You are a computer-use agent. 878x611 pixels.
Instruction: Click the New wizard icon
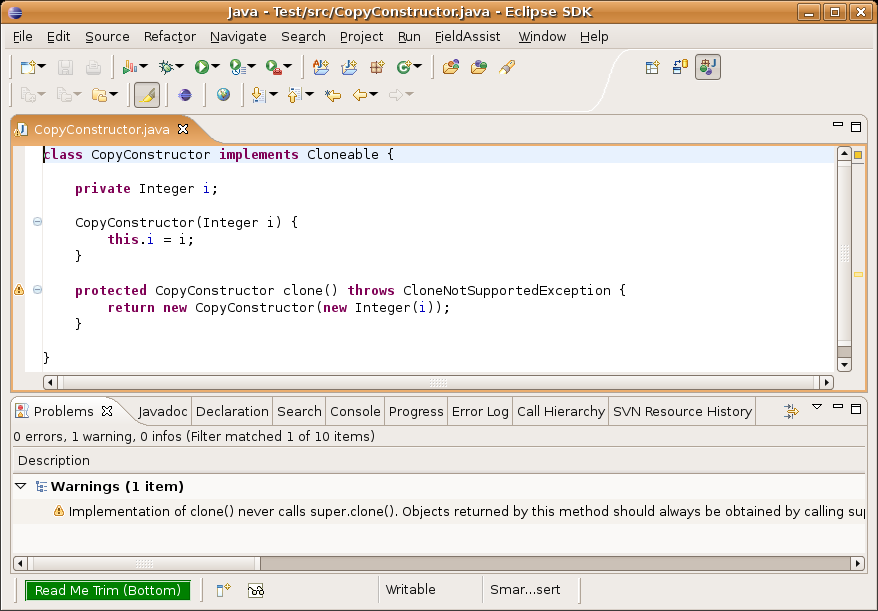[x=27, y=68]
